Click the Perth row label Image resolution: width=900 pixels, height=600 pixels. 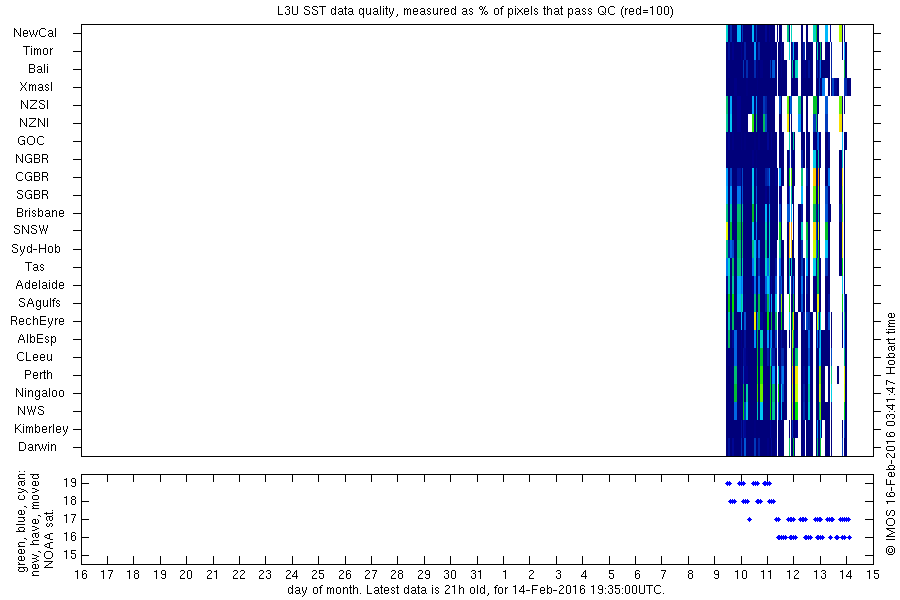[38, 375]
